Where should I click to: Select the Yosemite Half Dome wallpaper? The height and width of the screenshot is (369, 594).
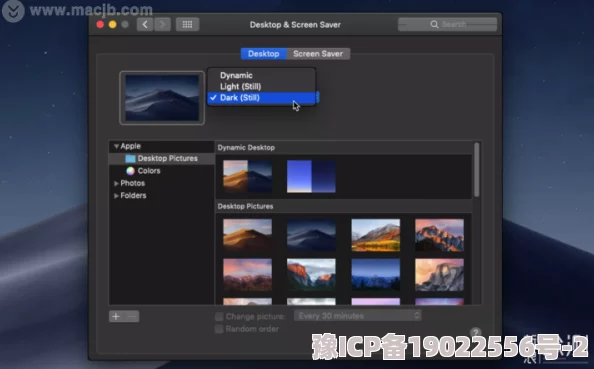click(x=439, y=275)
